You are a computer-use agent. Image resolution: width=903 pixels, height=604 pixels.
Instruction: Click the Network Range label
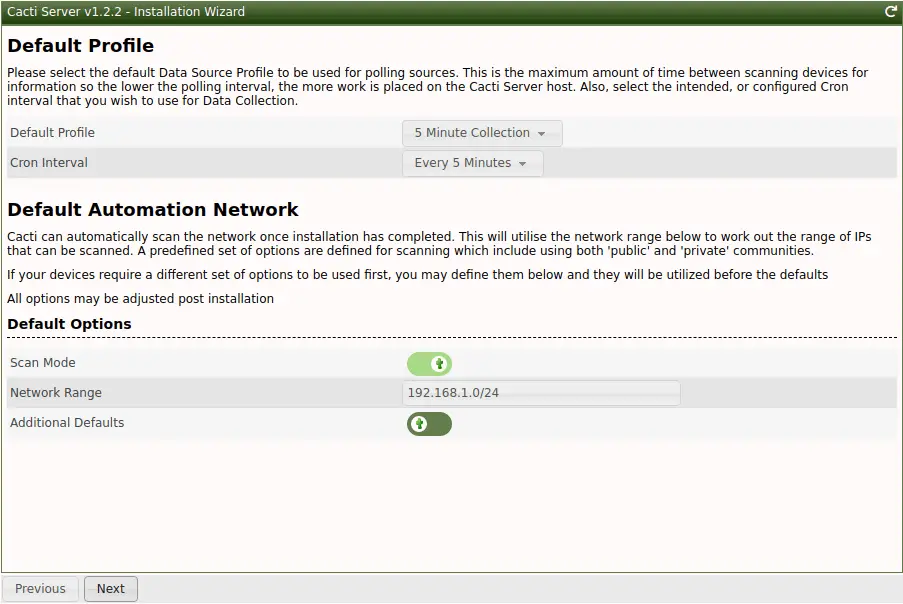click(x=56, y=393)
